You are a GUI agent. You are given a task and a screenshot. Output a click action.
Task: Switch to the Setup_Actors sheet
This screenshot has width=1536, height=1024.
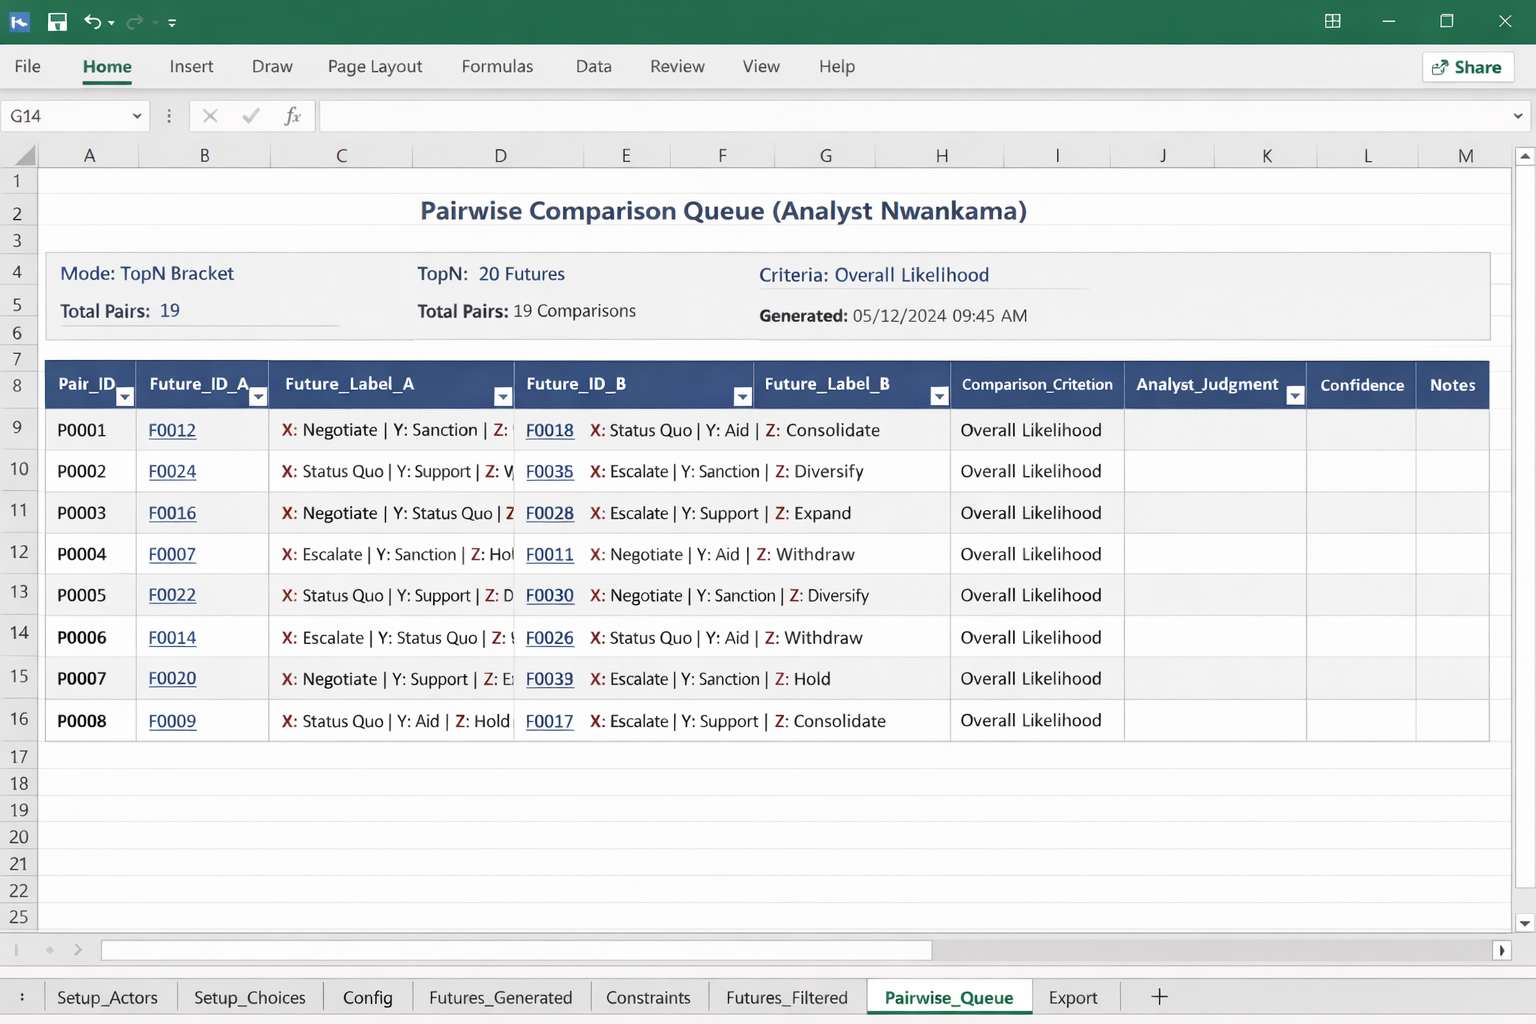click(107, 997)
